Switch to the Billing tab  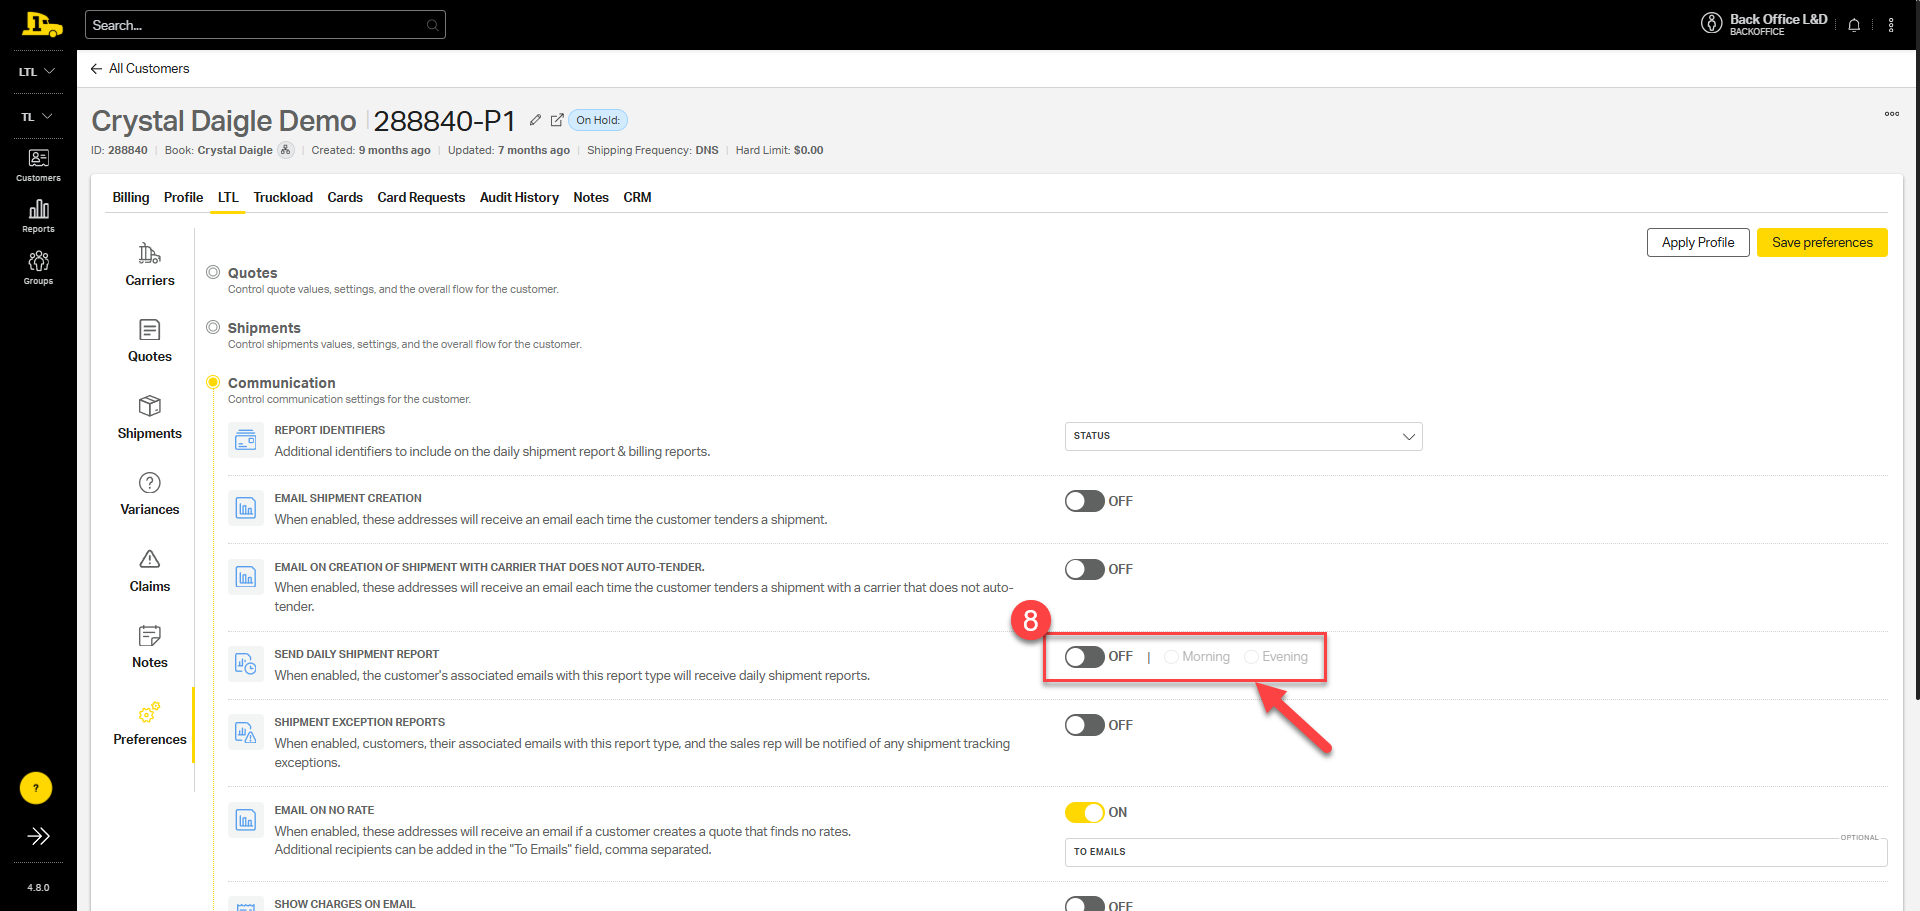(x=131, y=197)
